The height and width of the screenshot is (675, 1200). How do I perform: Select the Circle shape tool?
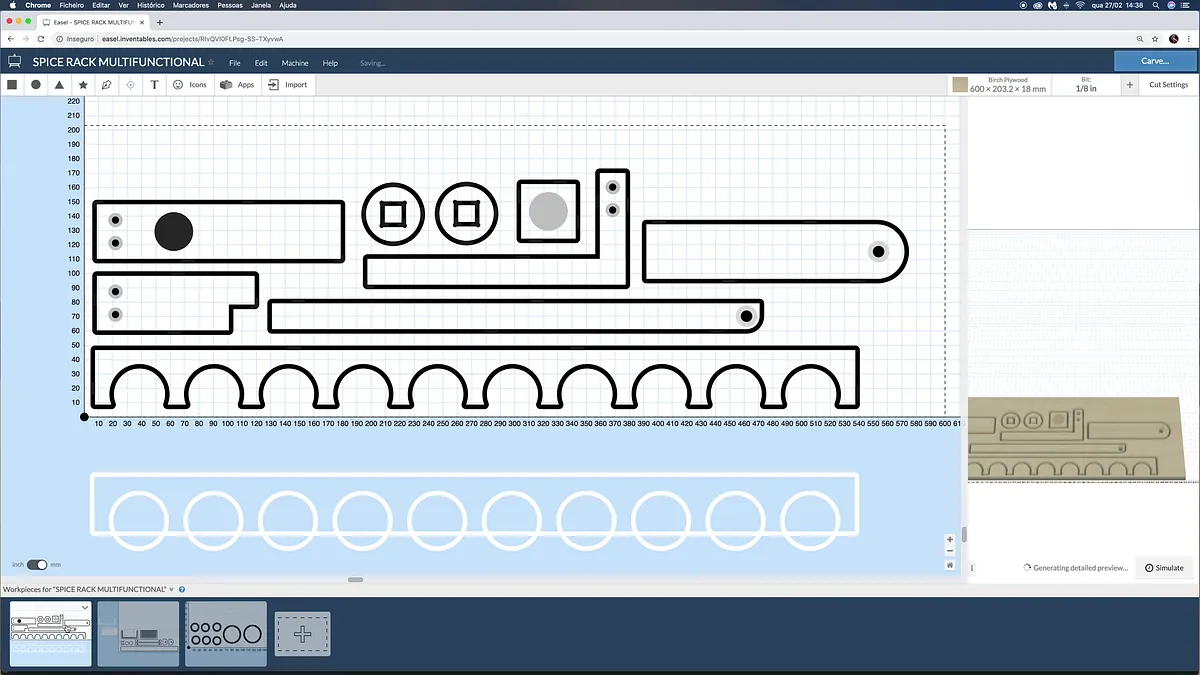click(x=36, y=85)
